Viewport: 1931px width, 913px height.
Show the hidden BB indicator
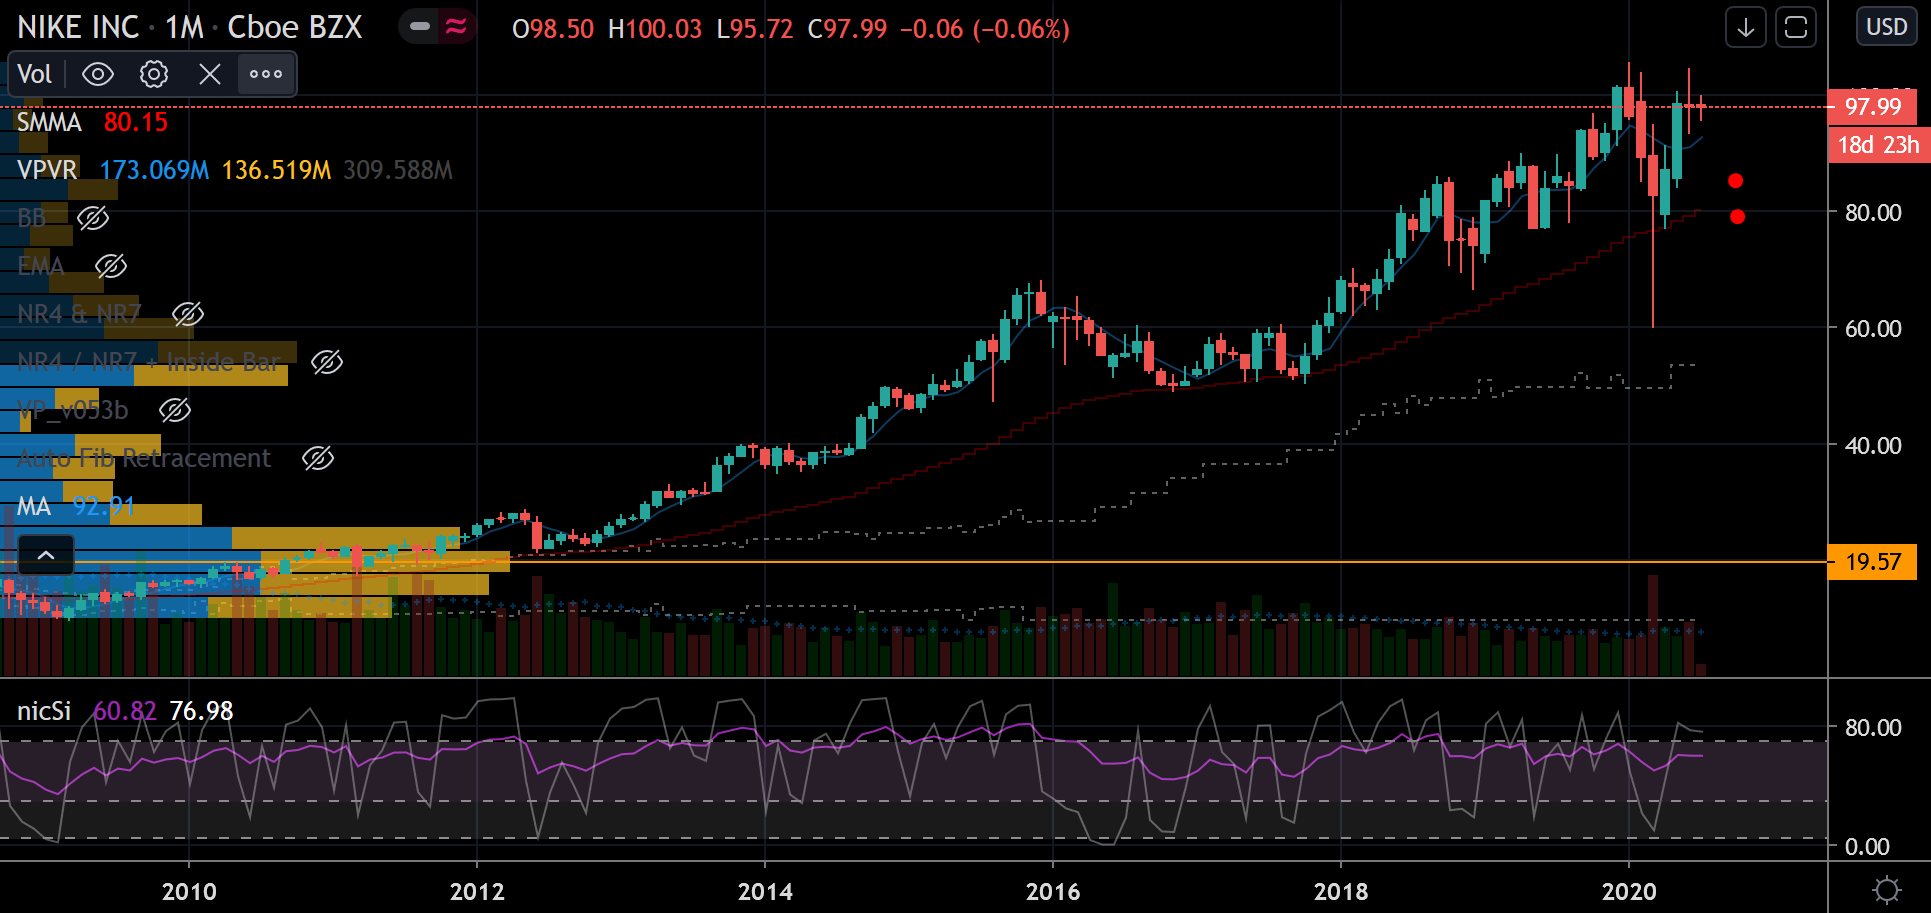coord(93,218)
